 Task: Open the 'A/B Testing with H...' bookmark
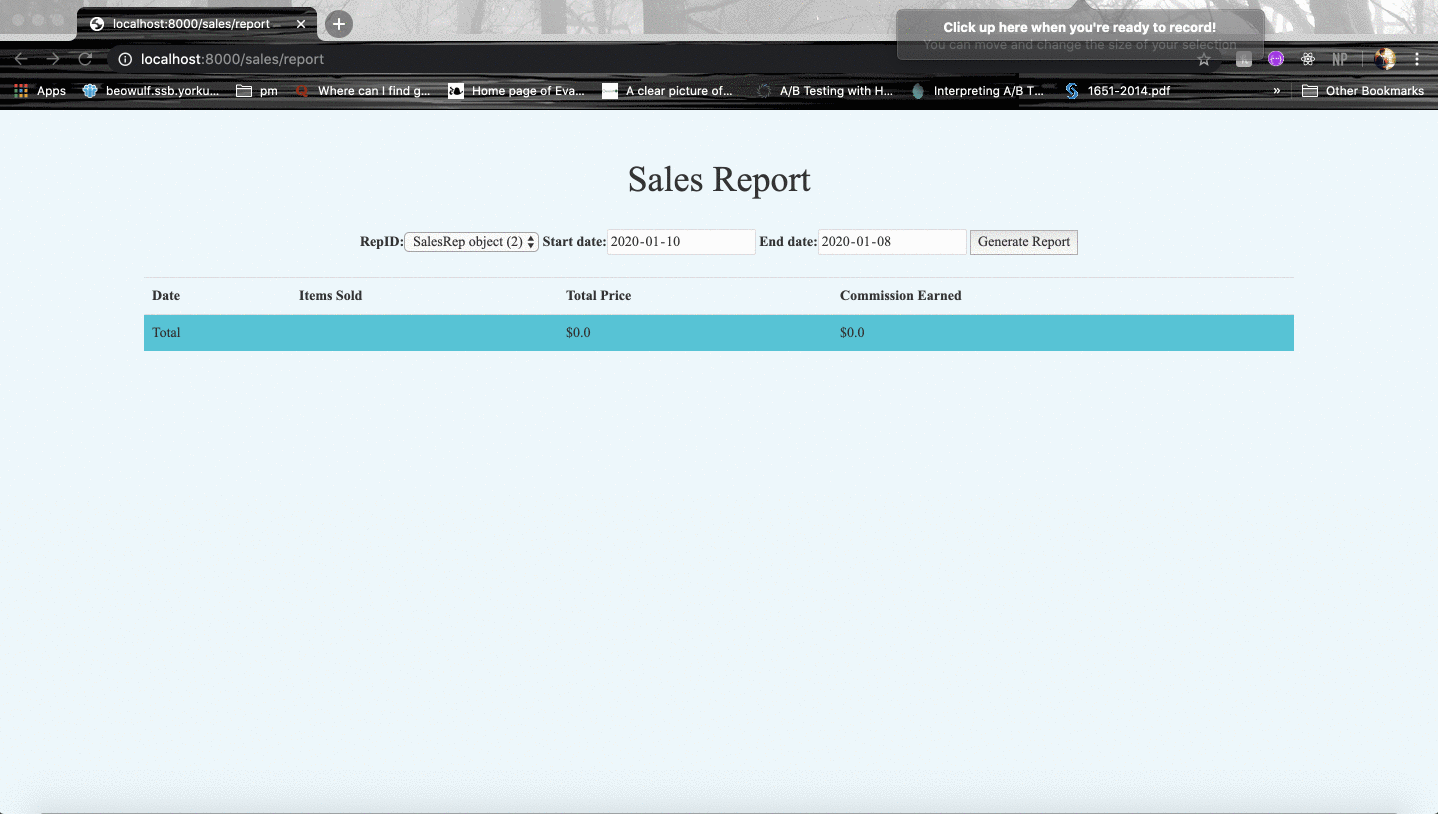(825, 91)
